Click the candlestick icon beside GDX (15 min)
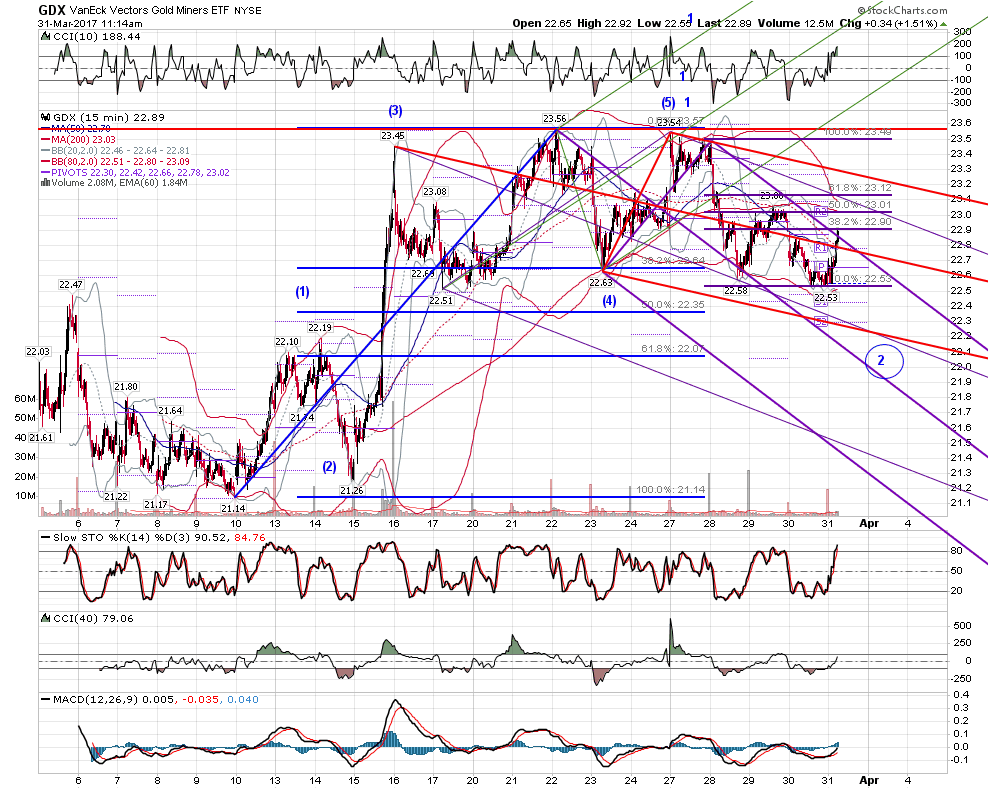Image resolution: width=992 pixels, height=795 pixels. [x=45, y=117]
